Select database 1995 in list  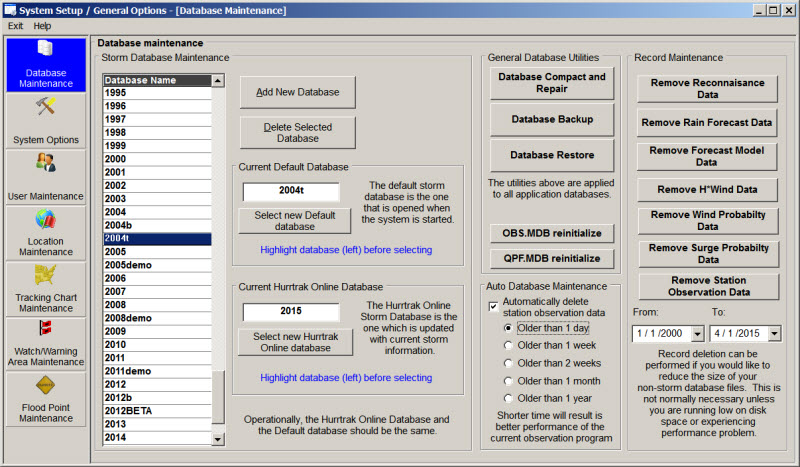point(157,93)
